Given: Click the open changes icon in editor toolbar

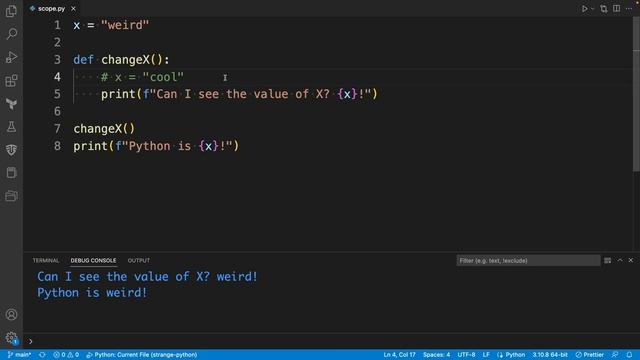Looking at the screenshot, I should point(604,9).
